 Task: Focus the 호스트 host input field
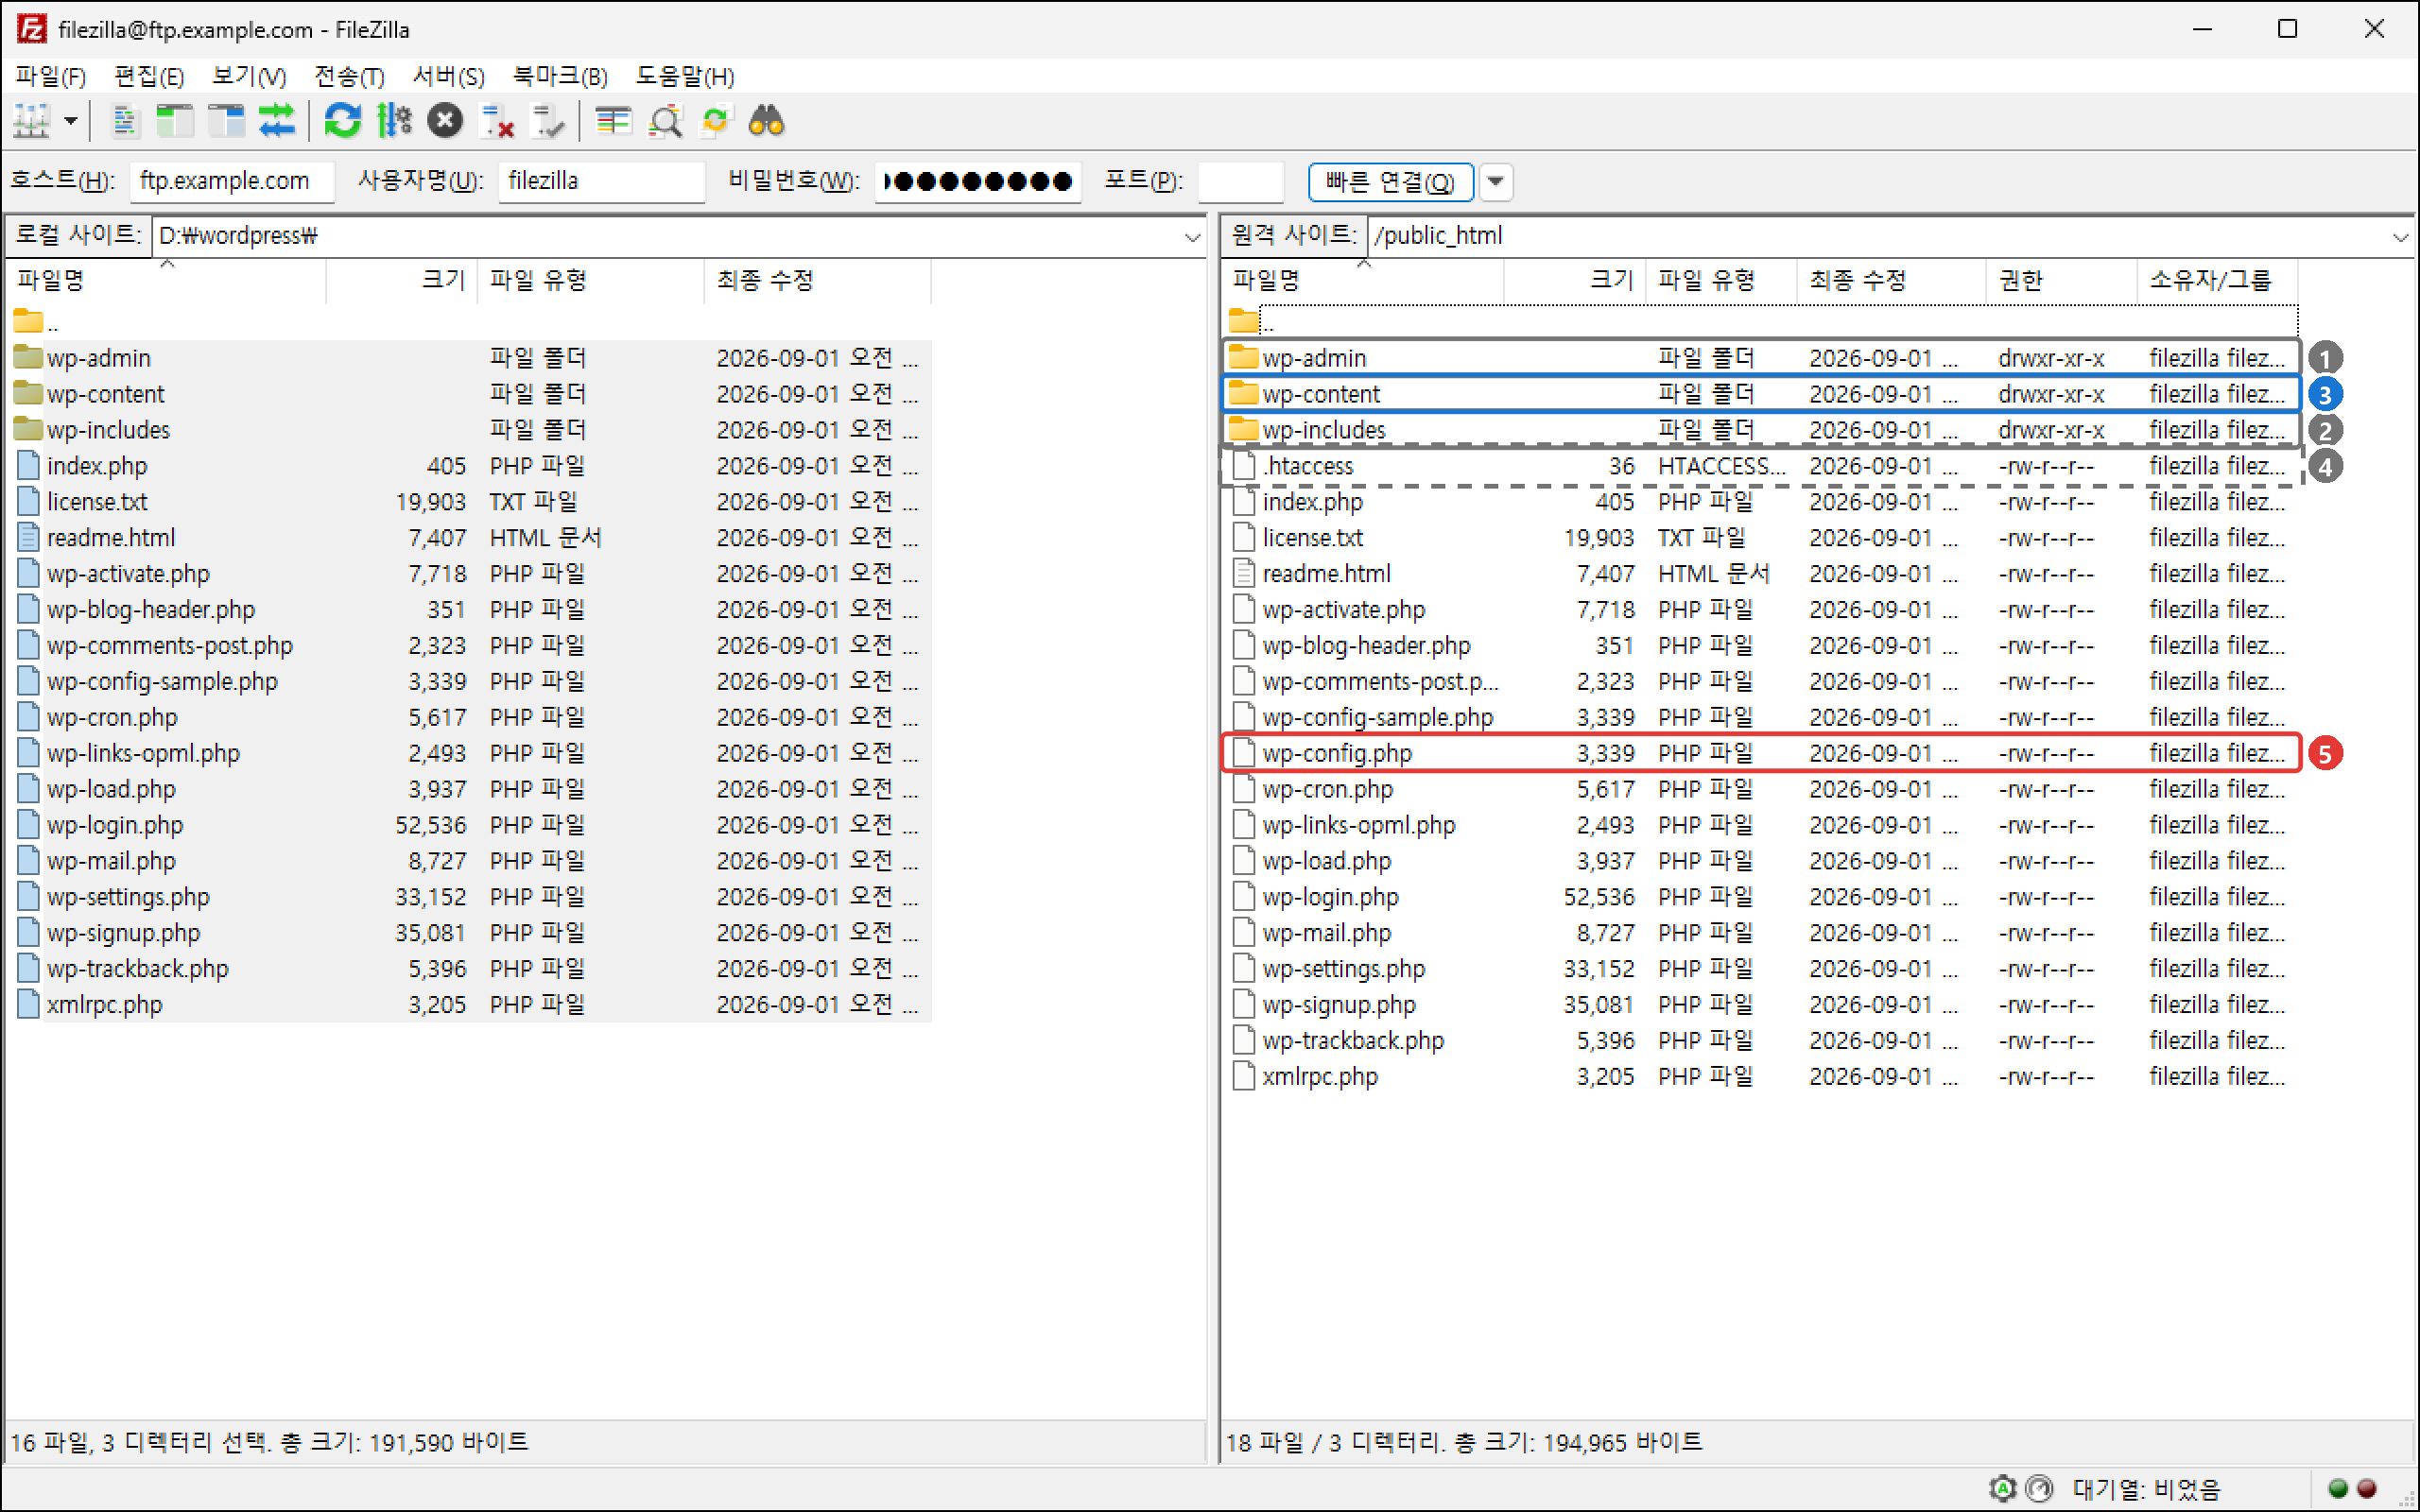coord(231,181)
